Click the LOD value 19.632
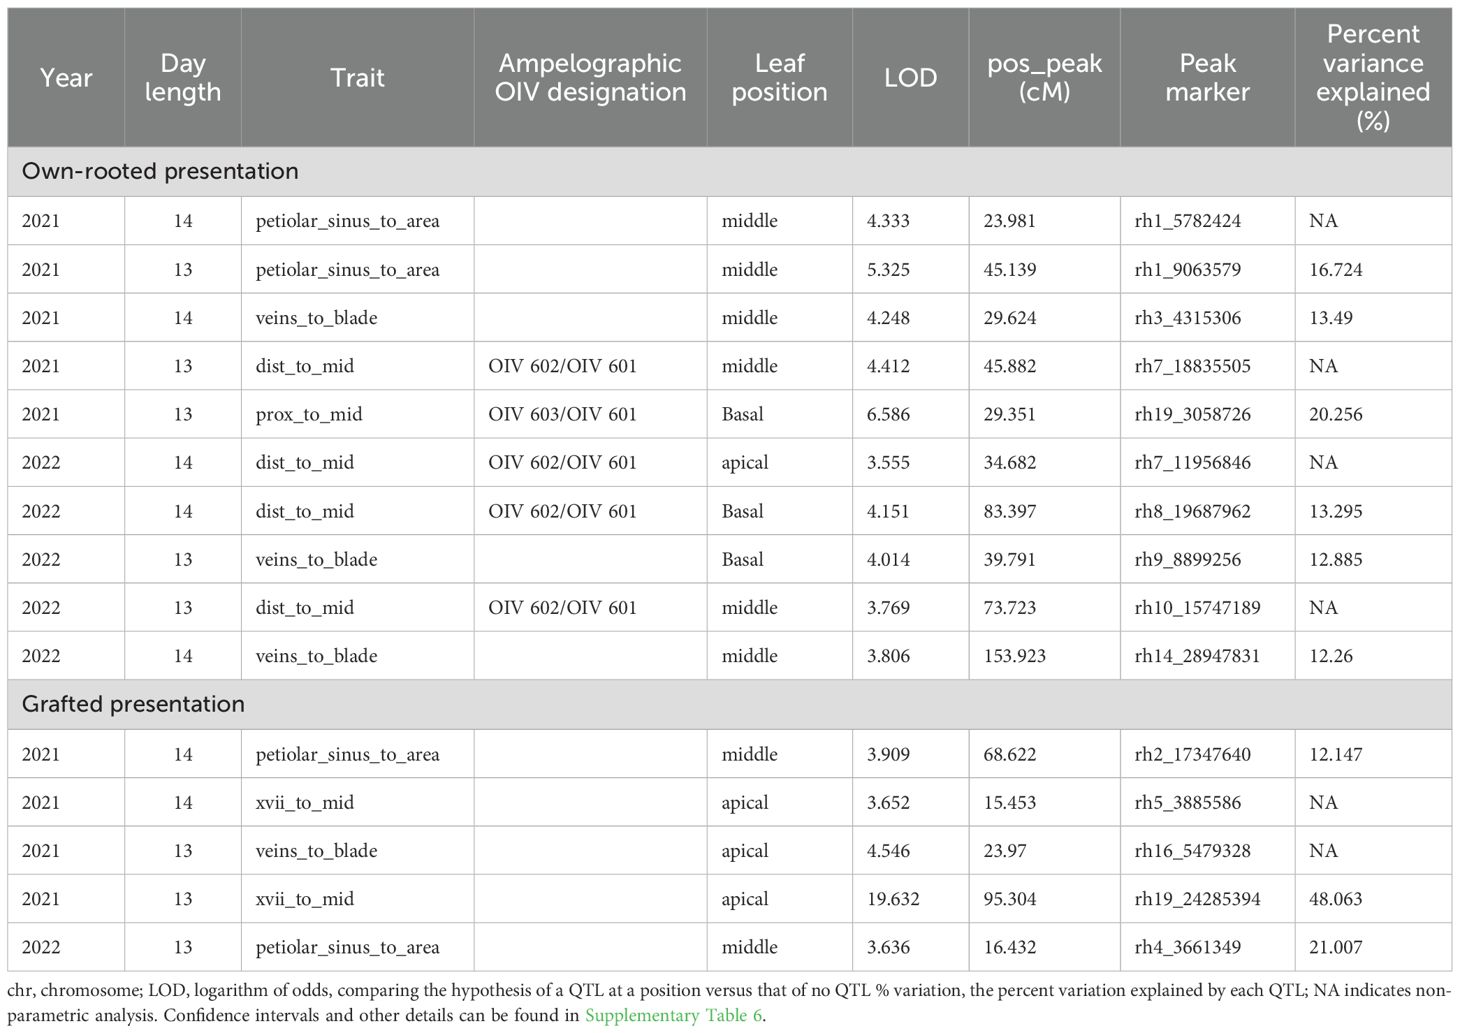Image resolution: width=1460 pixels, height=1033 pixels. click(893, 899)
